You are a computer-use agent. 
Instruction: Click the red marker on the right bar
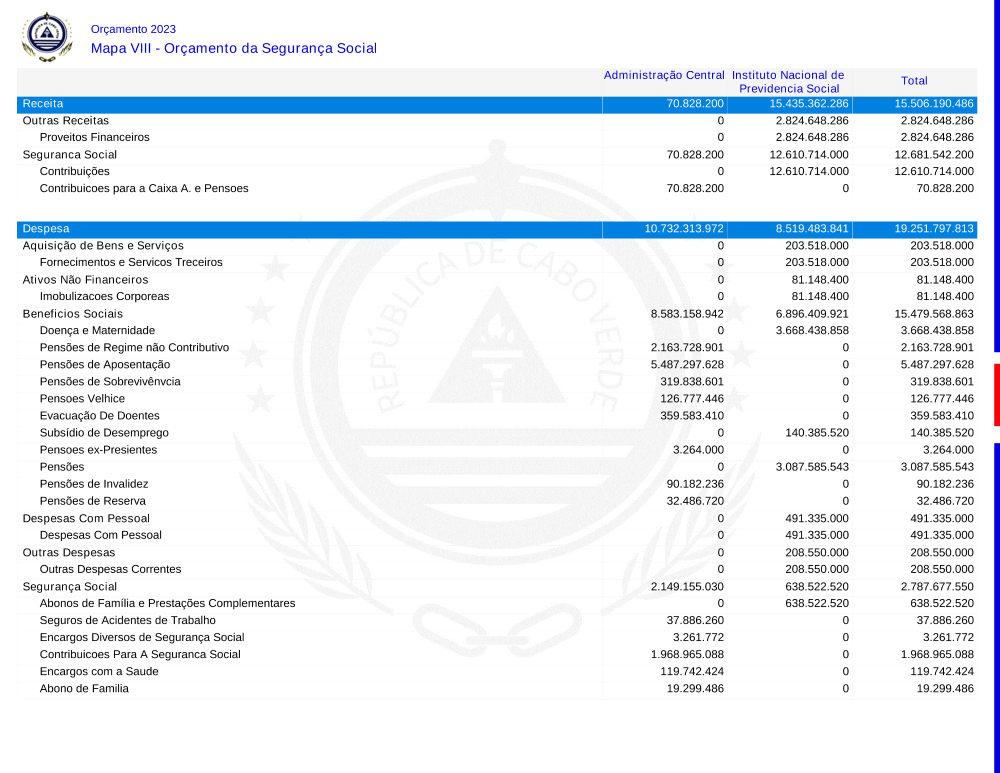tap(996, 395)
